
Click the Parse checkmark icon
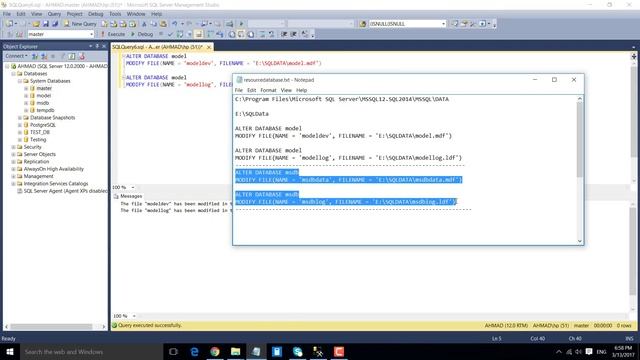[170, 34]
